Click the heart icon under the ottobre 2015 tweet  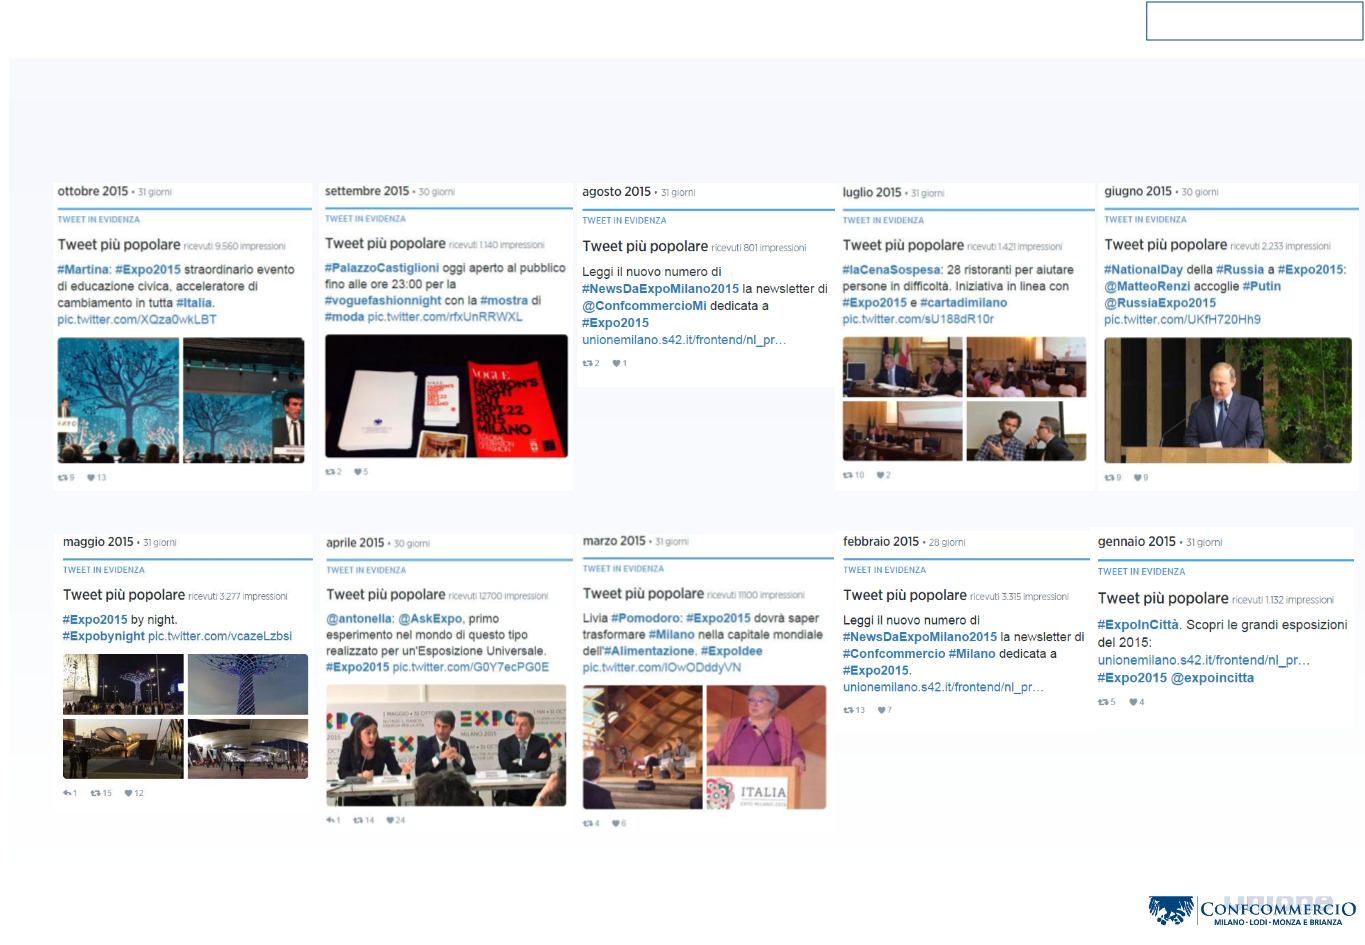[x=91, y=478]
